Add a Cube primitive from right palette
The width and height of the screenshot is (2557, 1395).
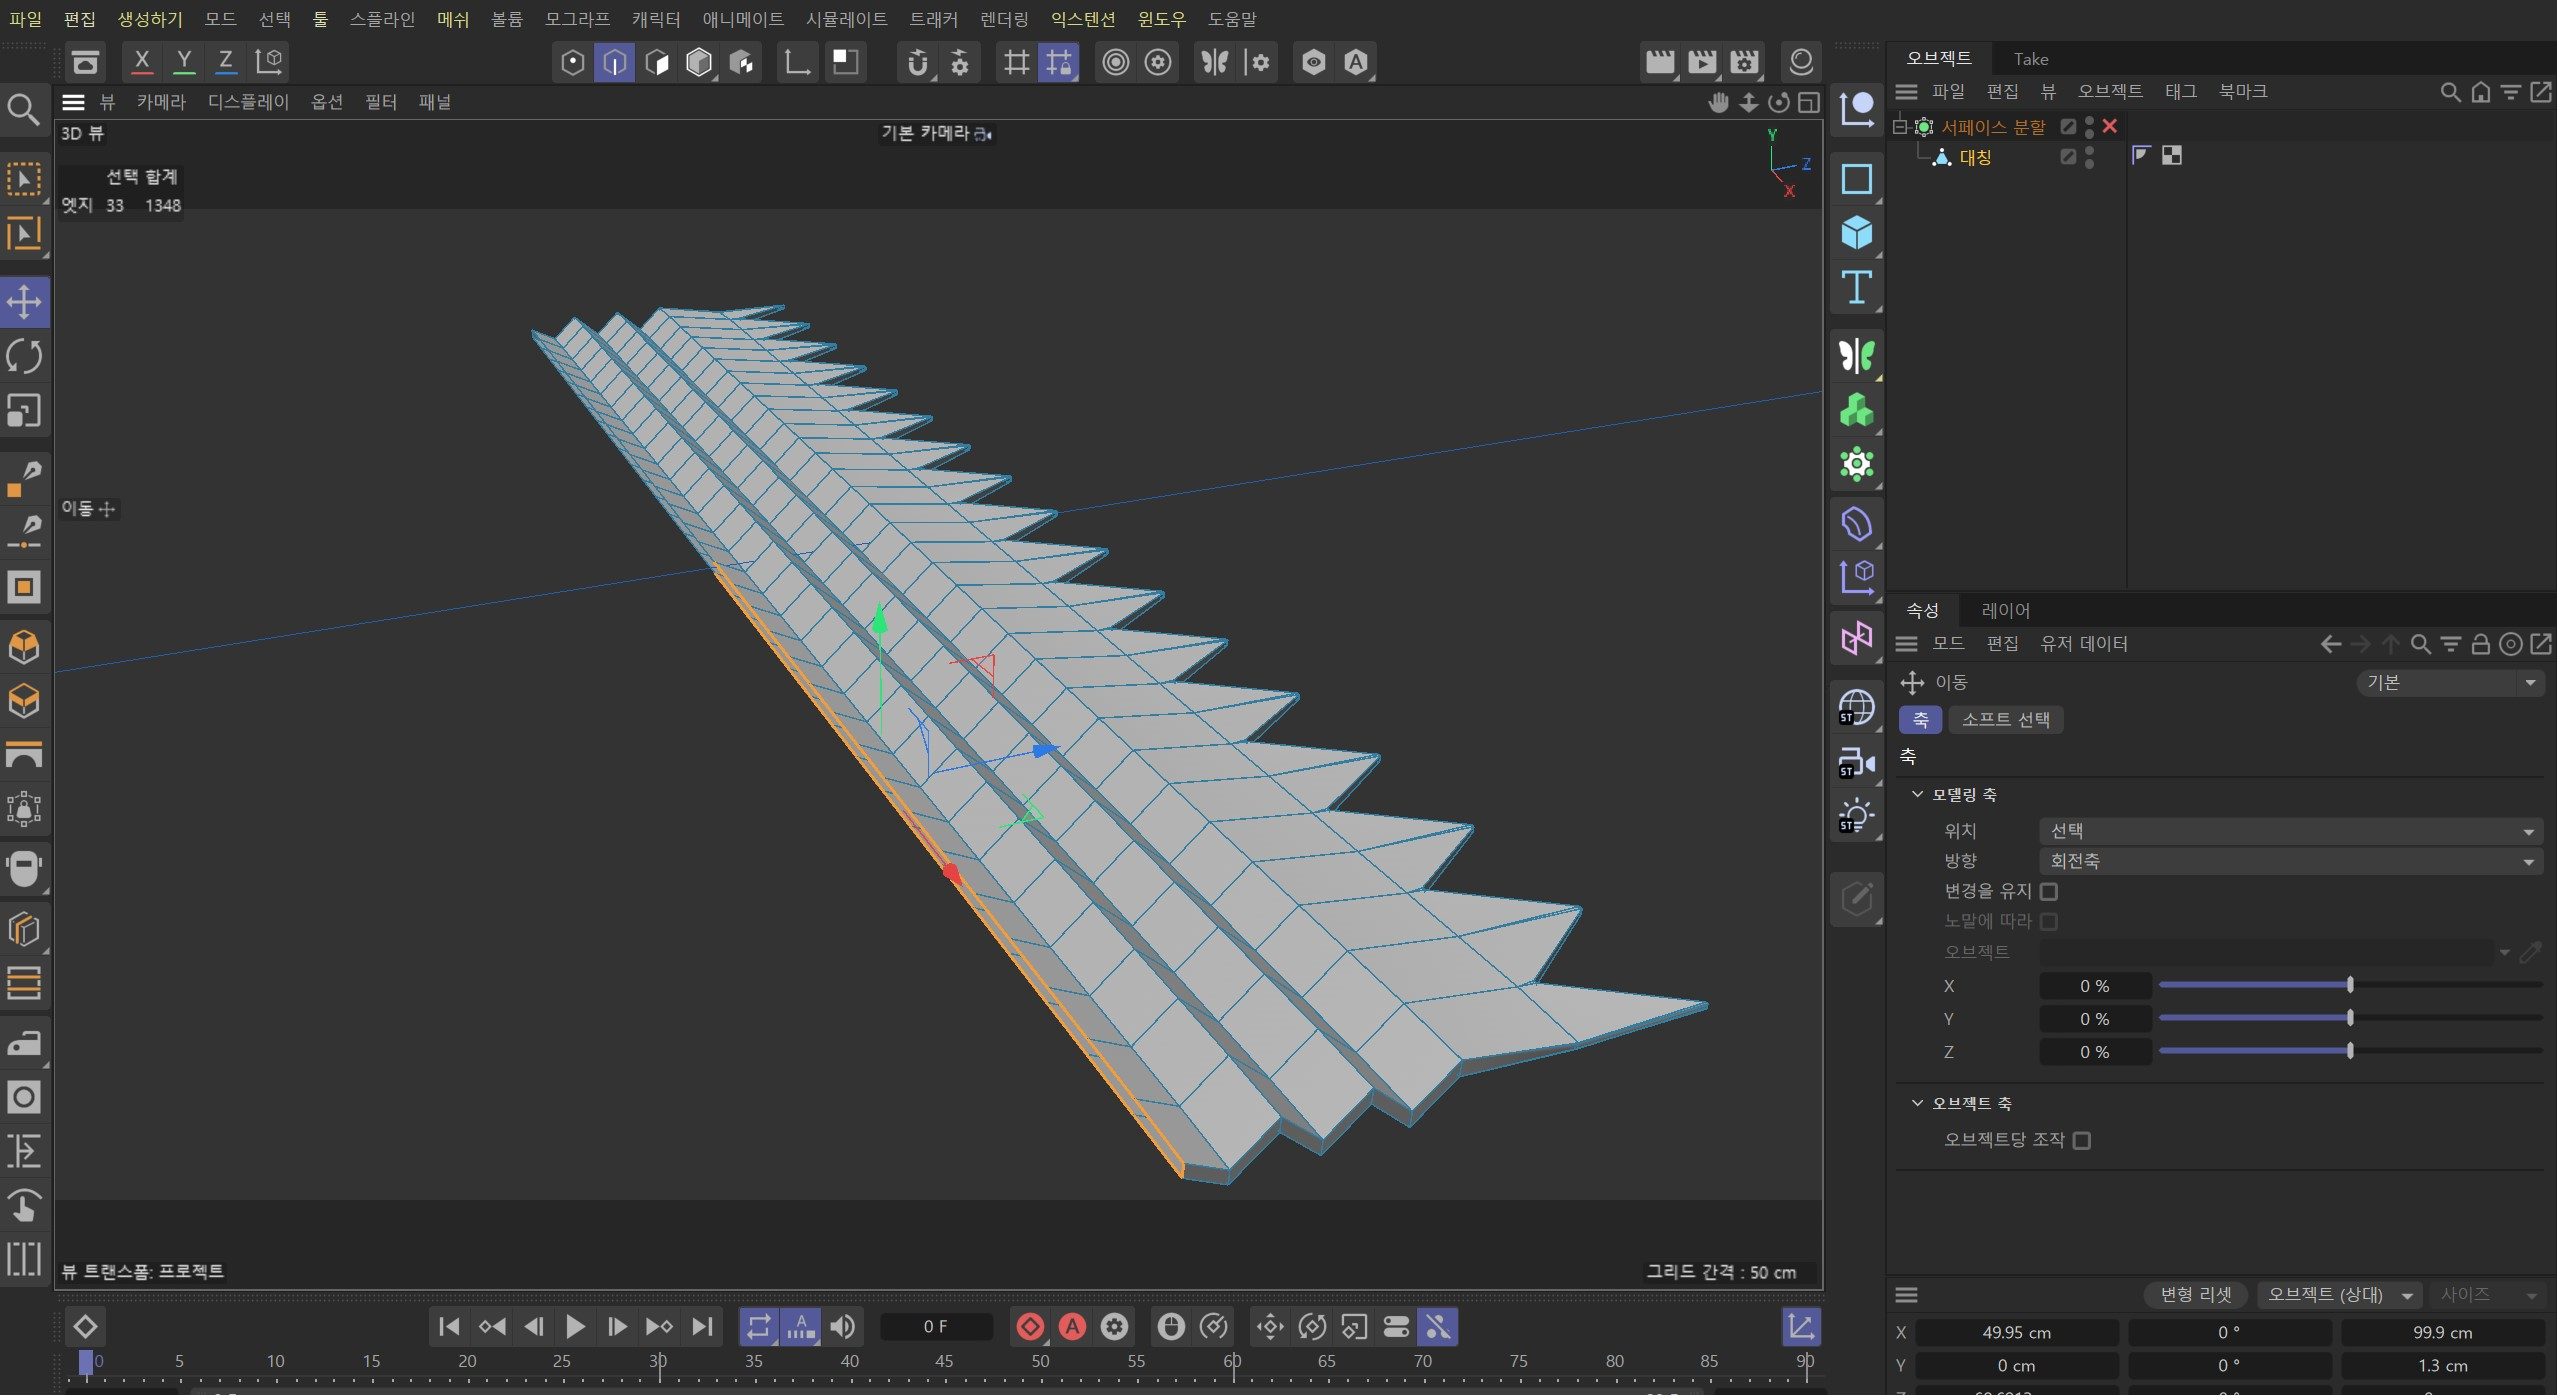pos(1857,233)
